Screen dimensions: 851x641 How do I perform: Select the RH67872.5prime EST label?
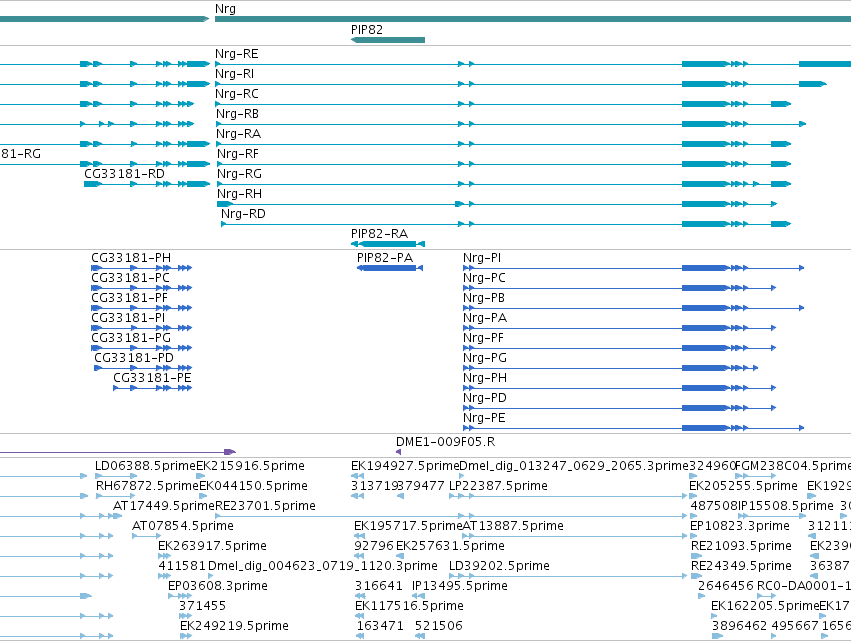pyautogui.click(x=148, y=486)
